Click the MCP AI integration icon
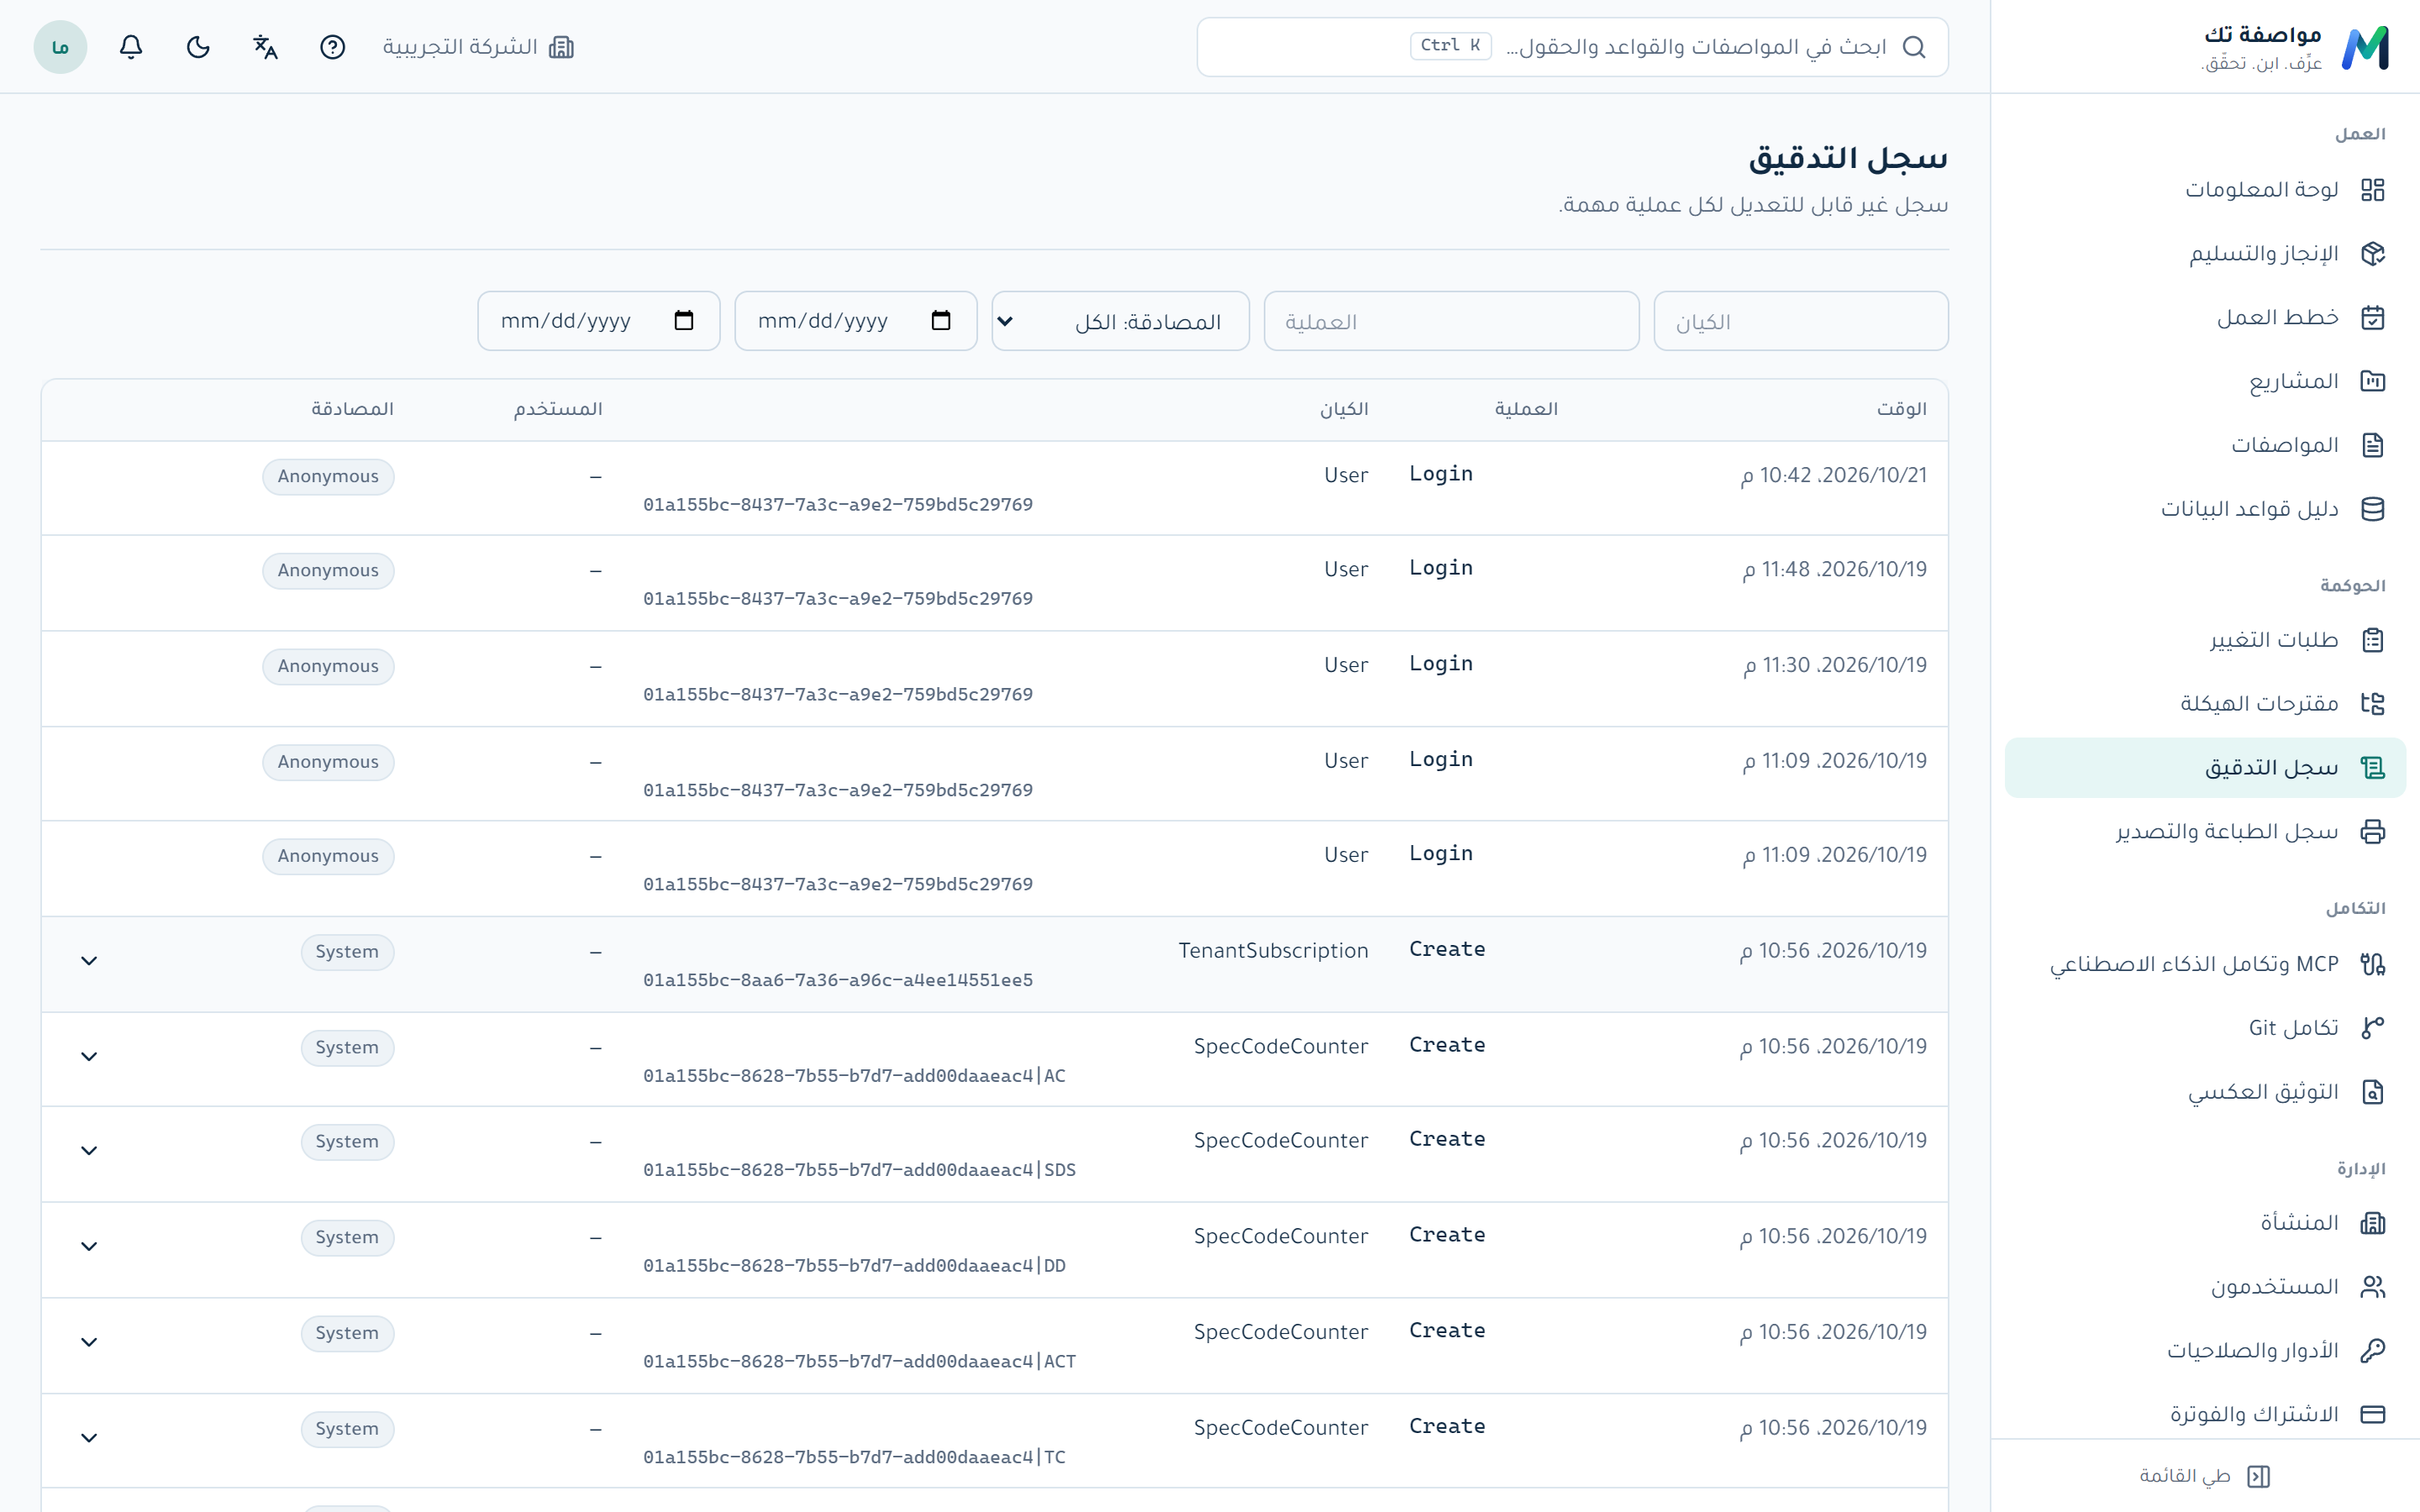Viewport: 2420px width, 1512px height. click(2373, 964)
